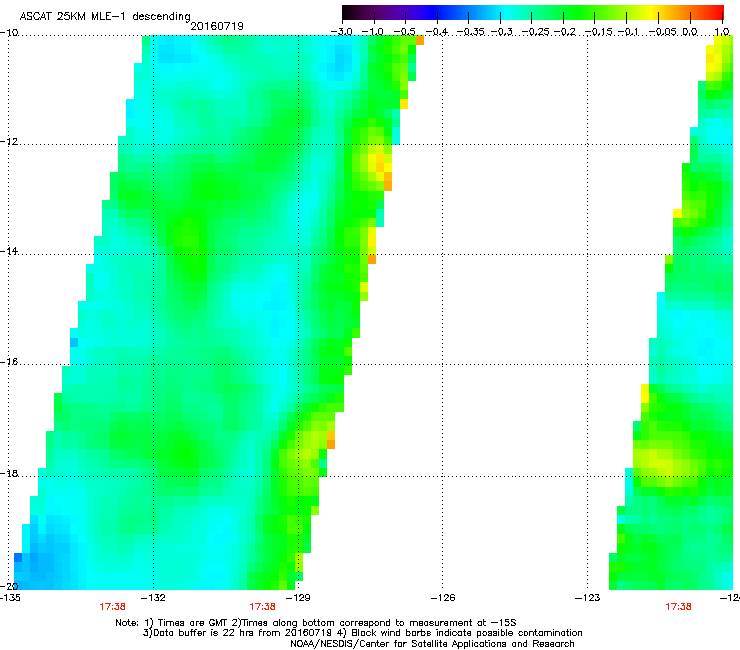Click the -126 longitude axis label
The height and width of the screenshot is (650, 740).
(x=443, y=598)
